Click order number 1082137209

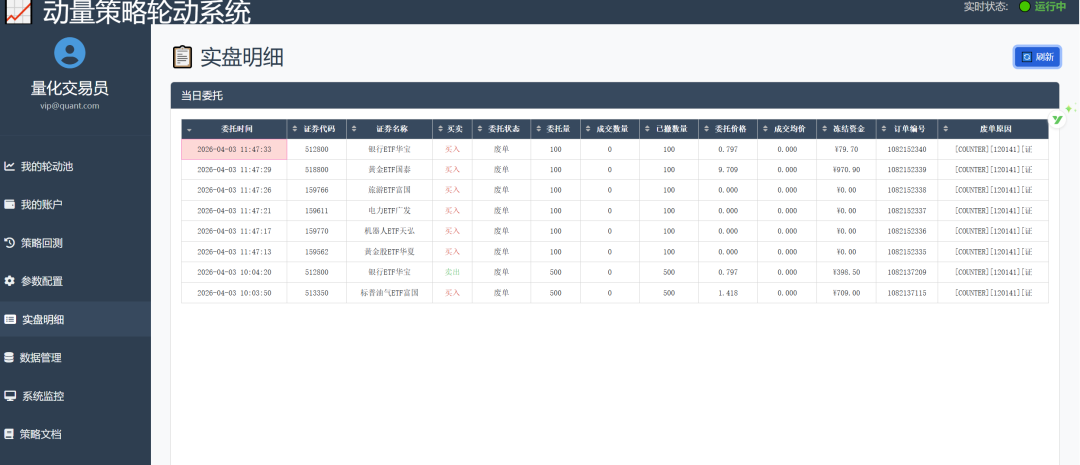(x=906, y=272)
